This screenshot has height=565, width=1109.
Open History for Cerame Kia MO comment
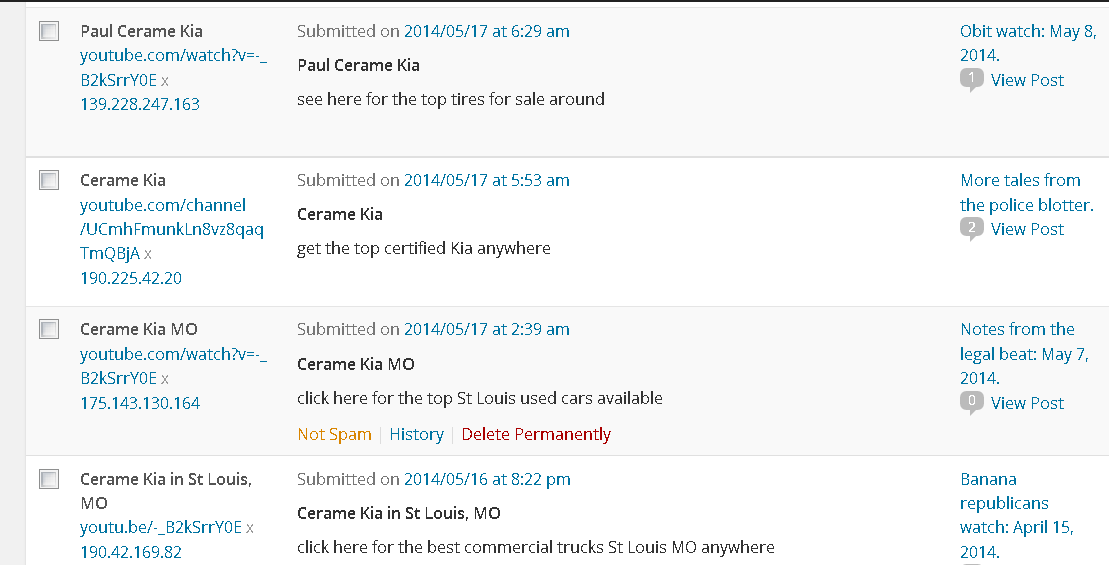pos(416,434)
